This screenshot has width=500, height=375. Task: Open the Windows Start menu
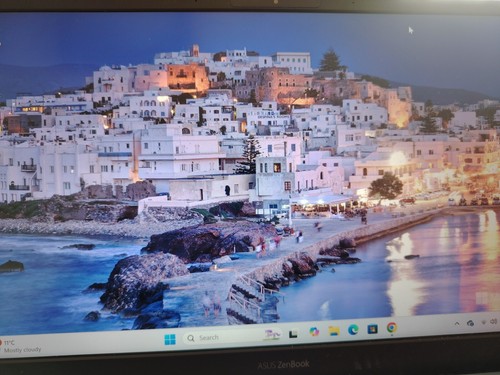tap(170, 339)
